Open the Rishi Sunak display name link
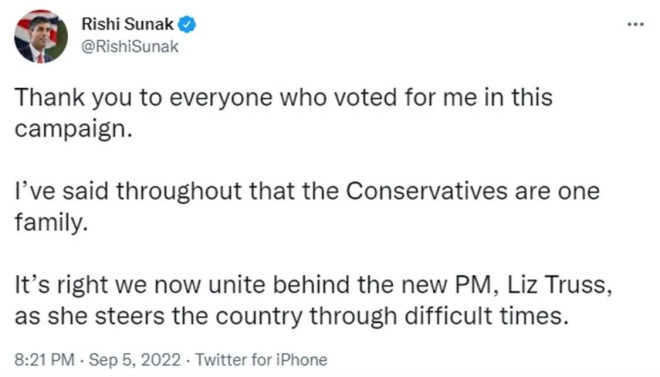 click(x=127, y=24)
